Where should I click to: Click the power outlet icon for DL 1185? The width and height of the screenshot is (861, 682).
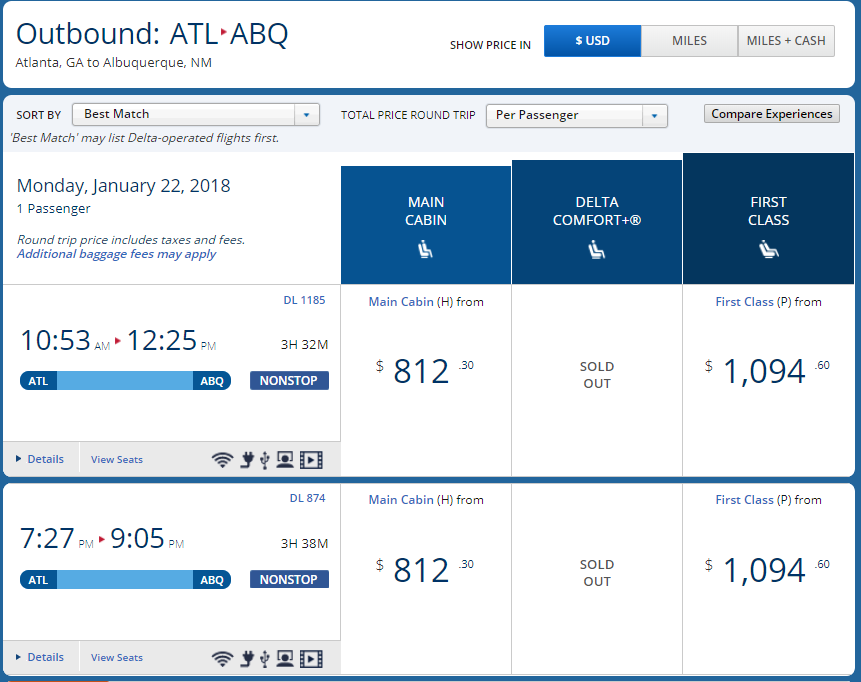[x=246, y=460]
